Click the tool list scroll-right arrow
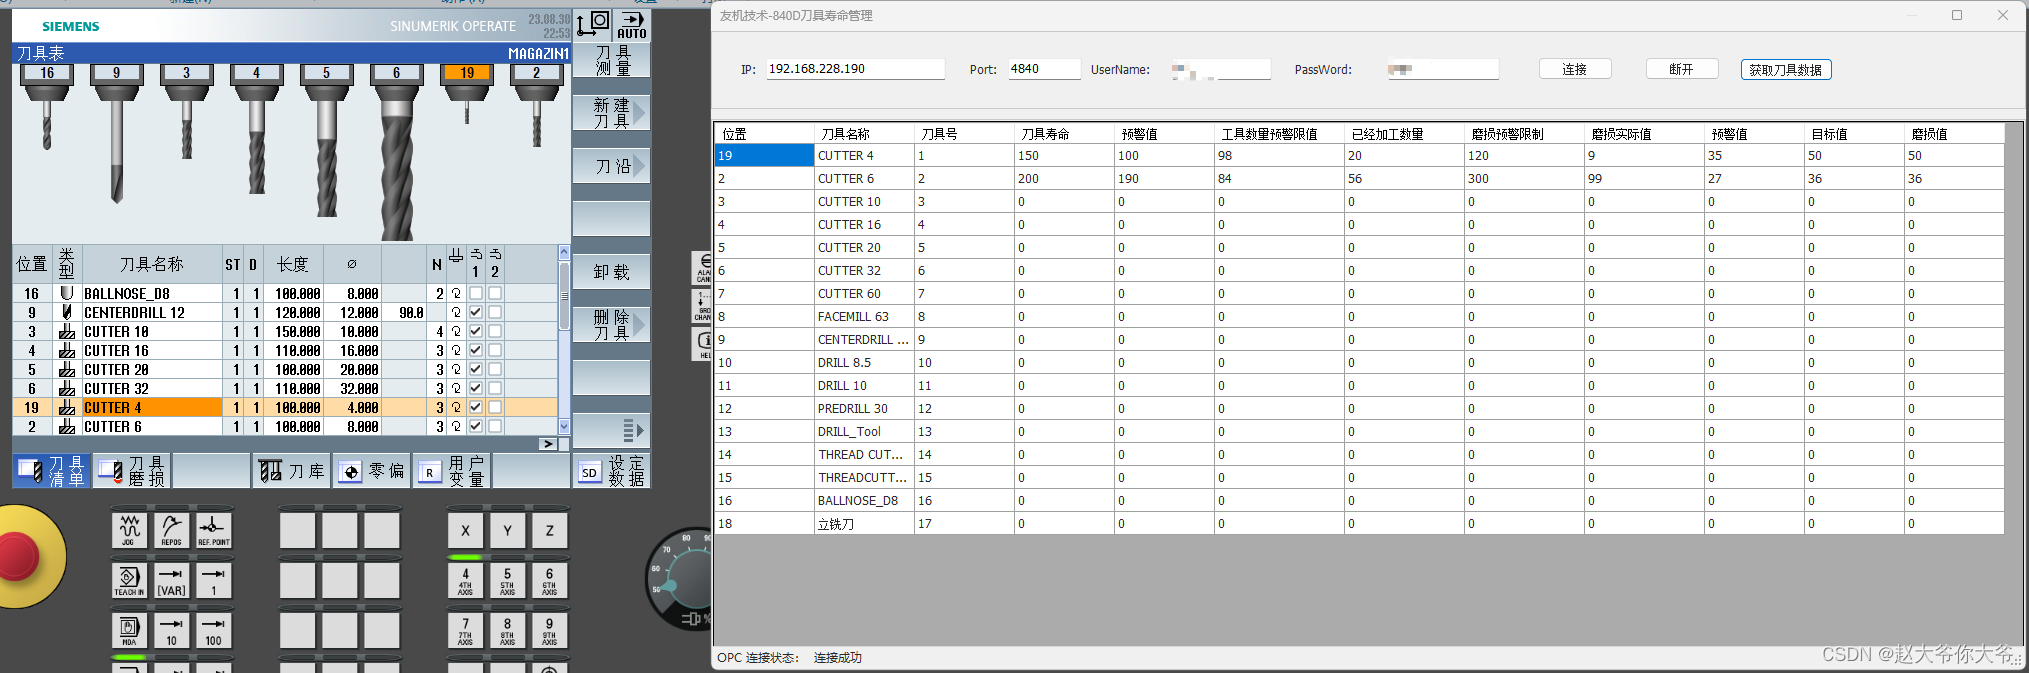2029x673 pixels. click(x=548, y=443)
